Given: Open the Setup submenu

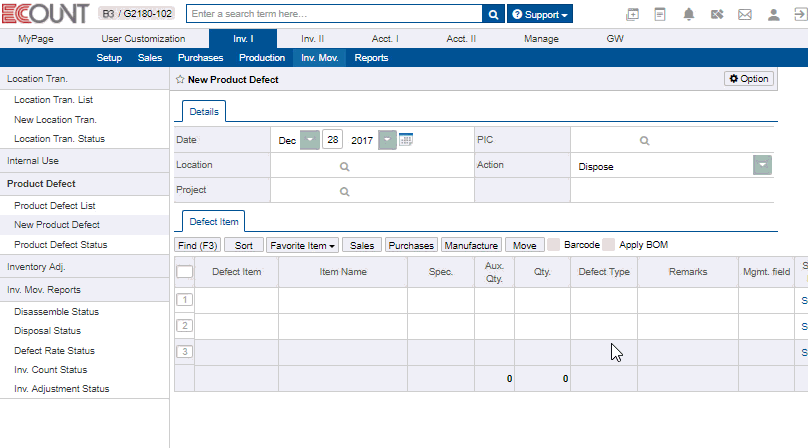Looking at the screenshot, I should click(x=109, y=58).
